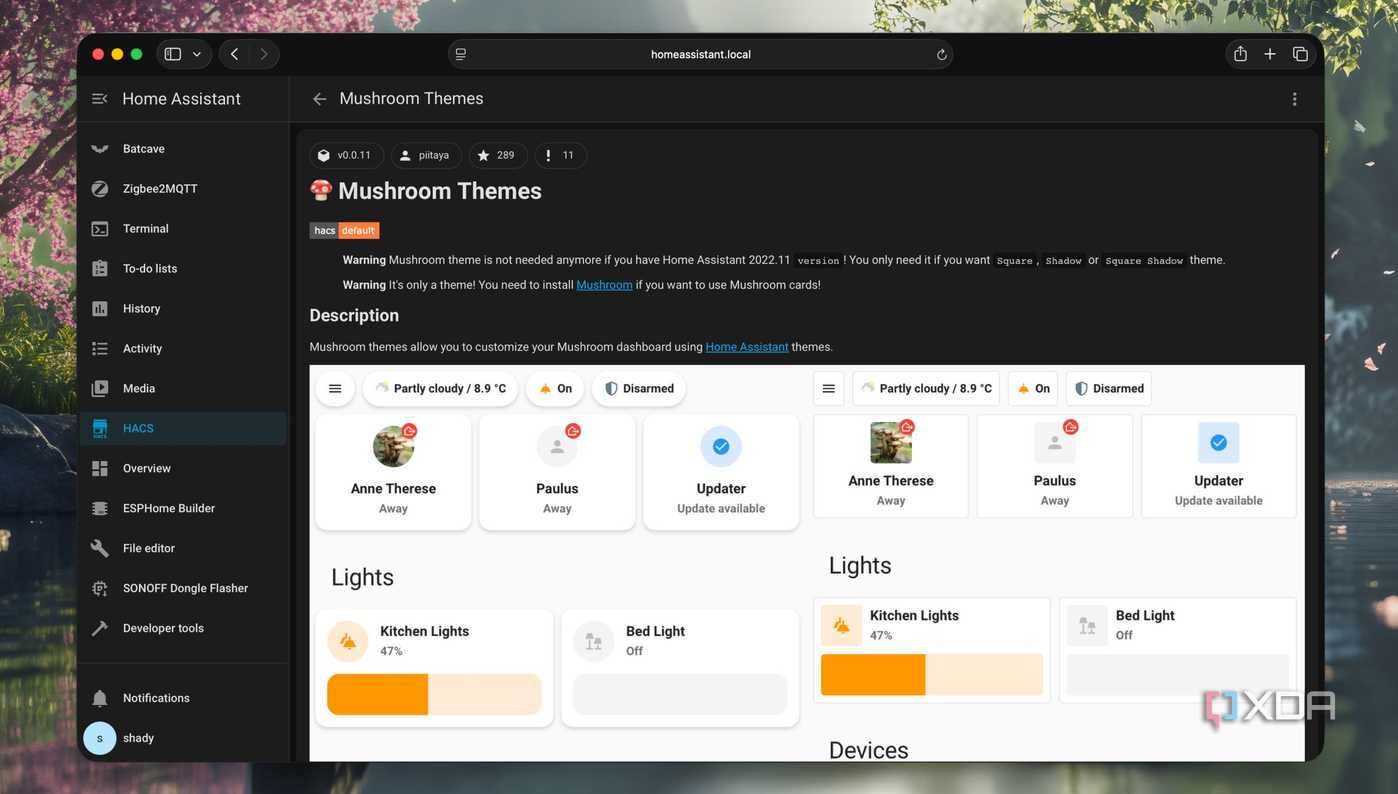This screenshot has width=1398, height=794.
Task: Follow the Mushroom link in warning
Action: click(x=604, y=285)
